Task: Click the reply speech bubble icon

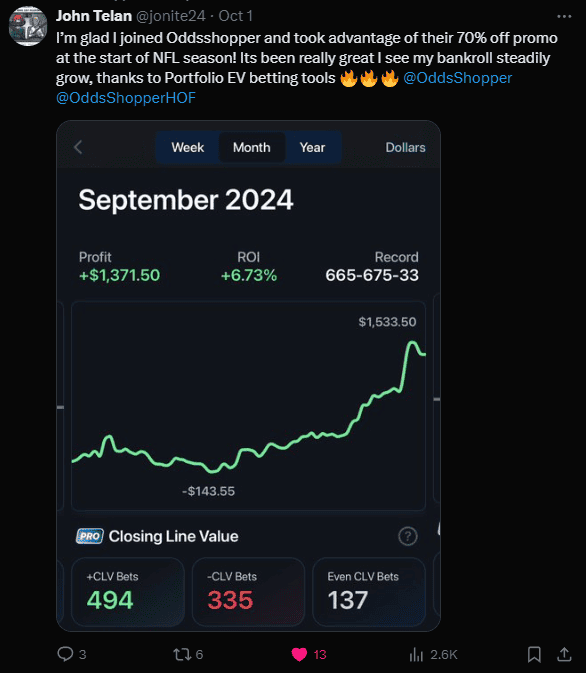Action: [x=65, y=654]
